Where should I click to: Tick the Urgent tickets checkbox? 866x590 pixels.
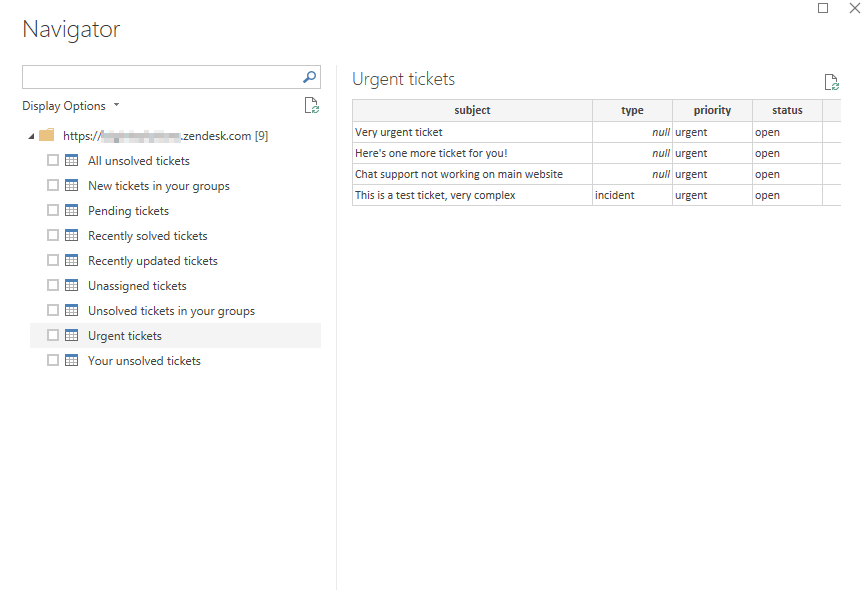tap(53, 335)
